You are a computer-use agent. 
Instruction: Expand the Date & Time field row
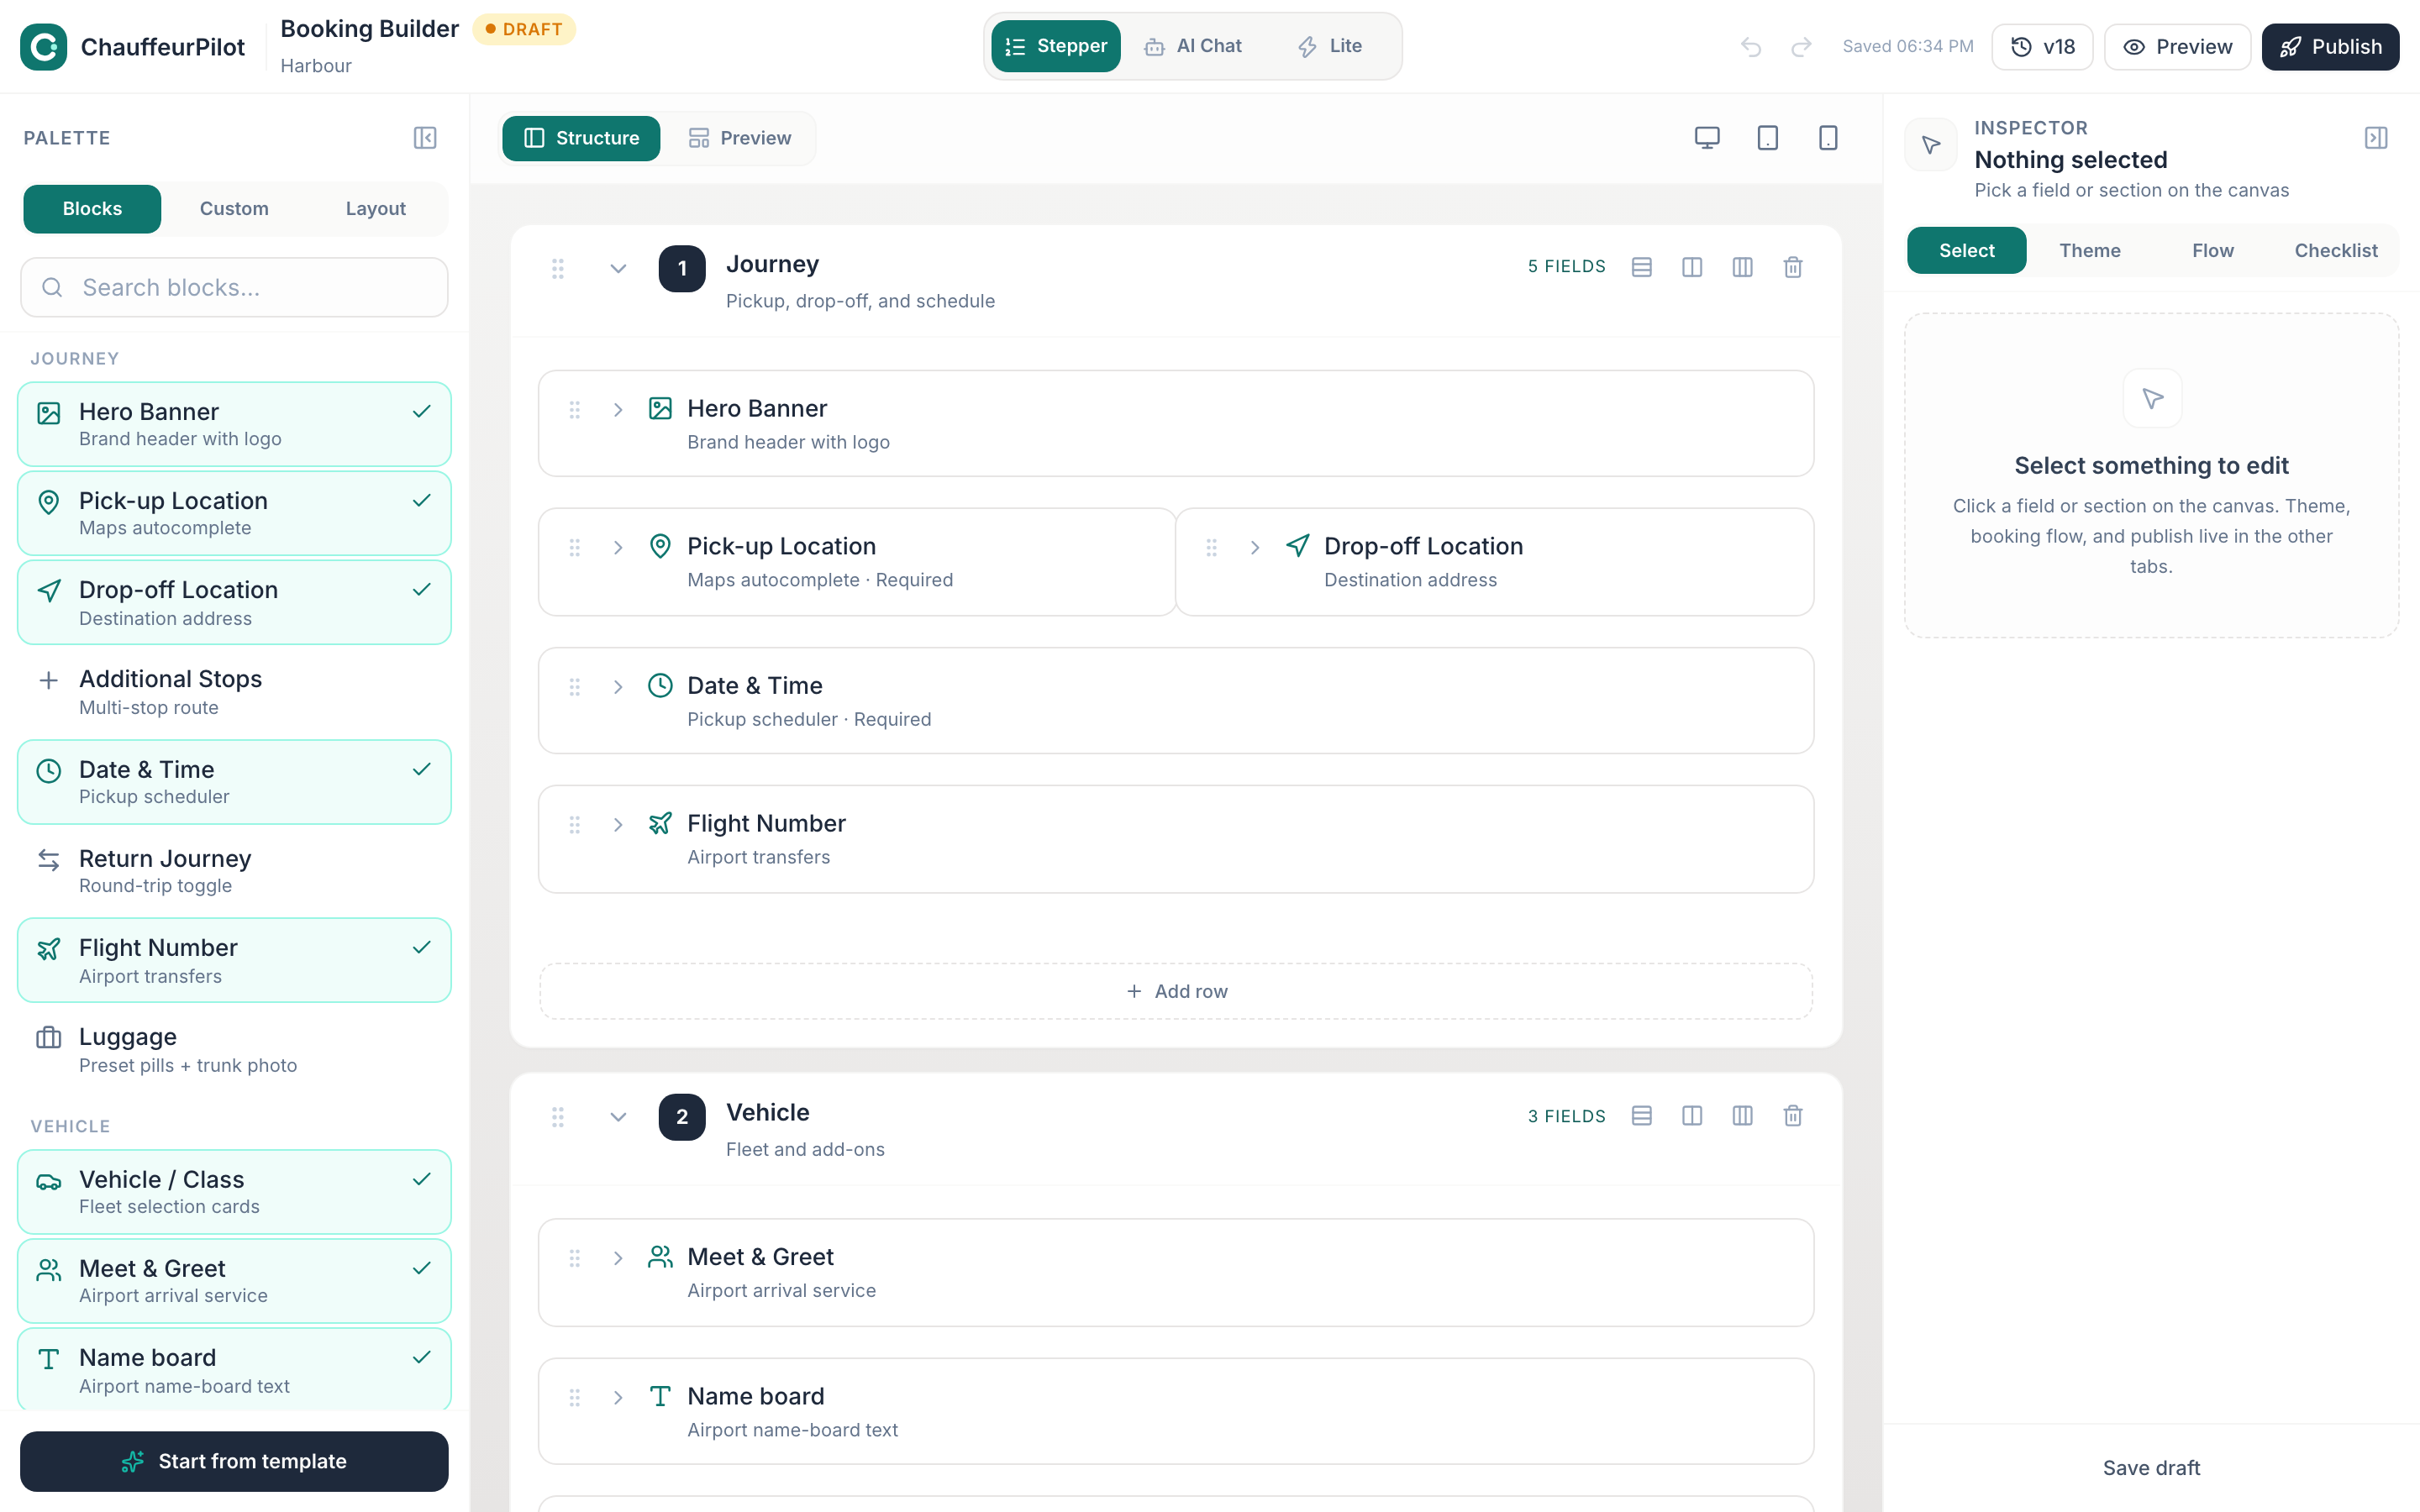click(x=618, y=687)
